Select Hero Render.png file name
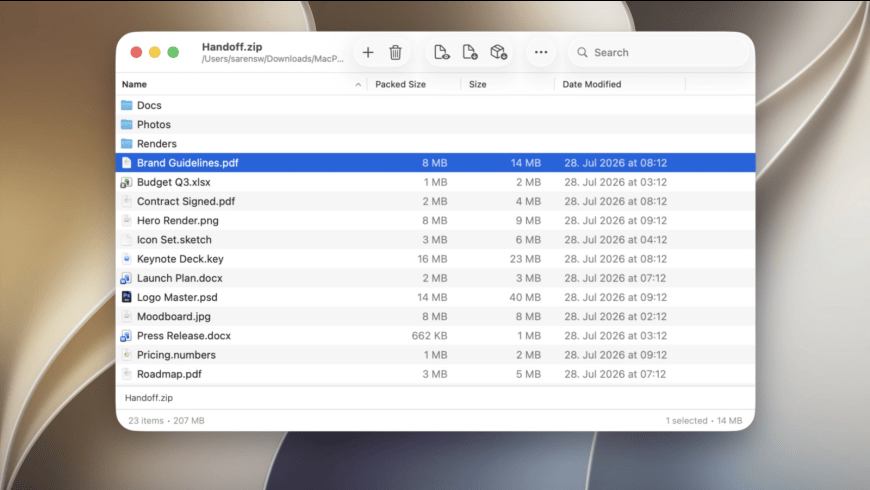 [x=178, y=220]
